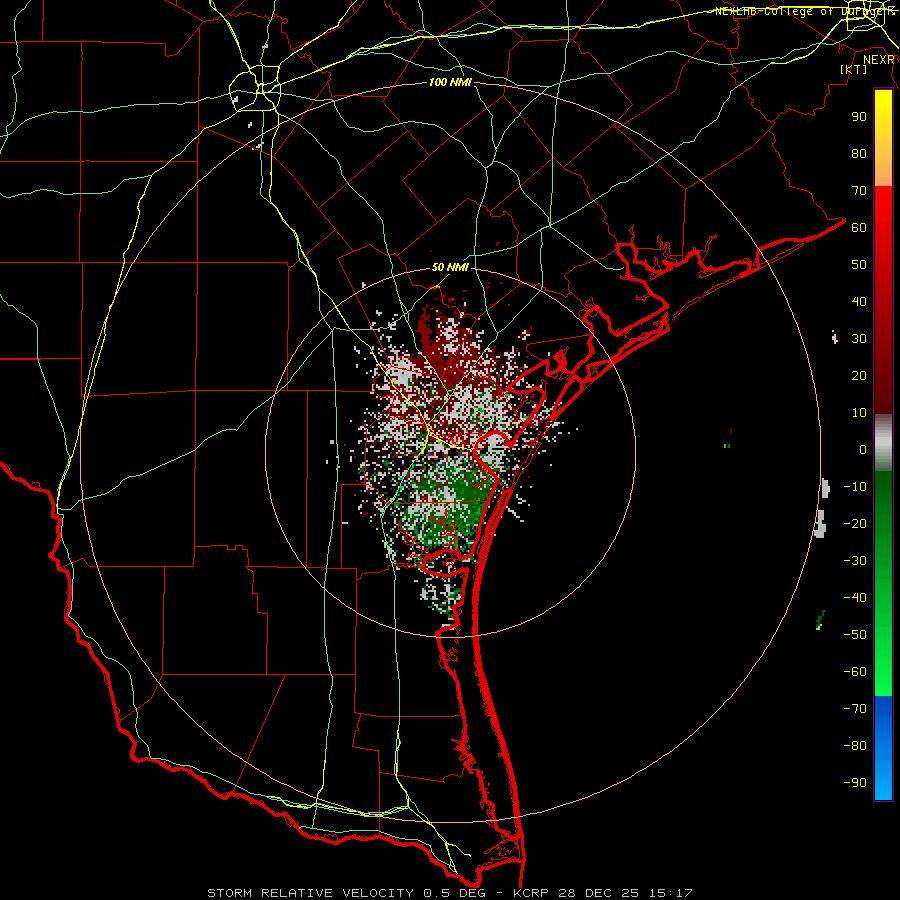
Task: Click the "30" value on the velocity scale
Action: point(859,339)
